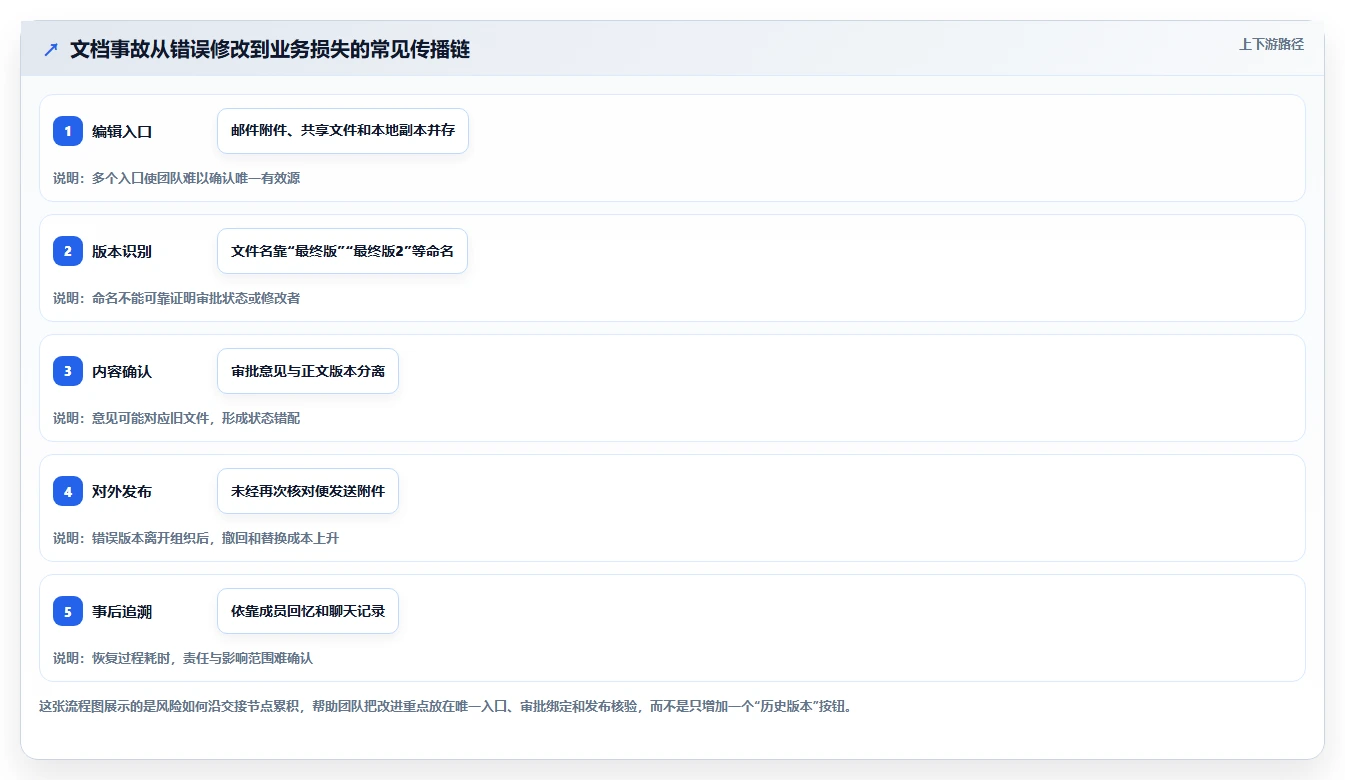Click step number badge 4
The width and height of the screenshot is (1345, 780).
coord(68,491)
